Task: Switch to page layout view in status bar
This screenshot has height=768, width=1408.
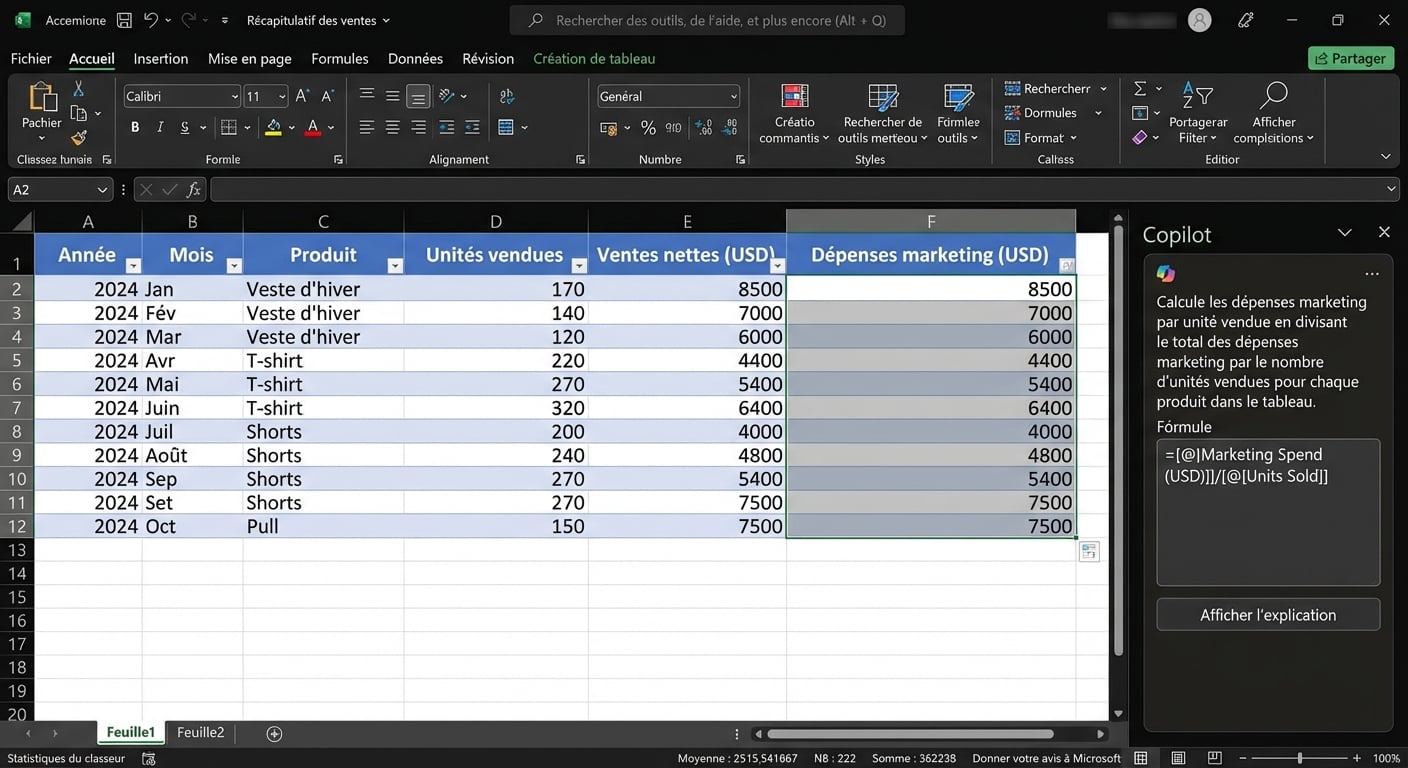Action: 1178,758
